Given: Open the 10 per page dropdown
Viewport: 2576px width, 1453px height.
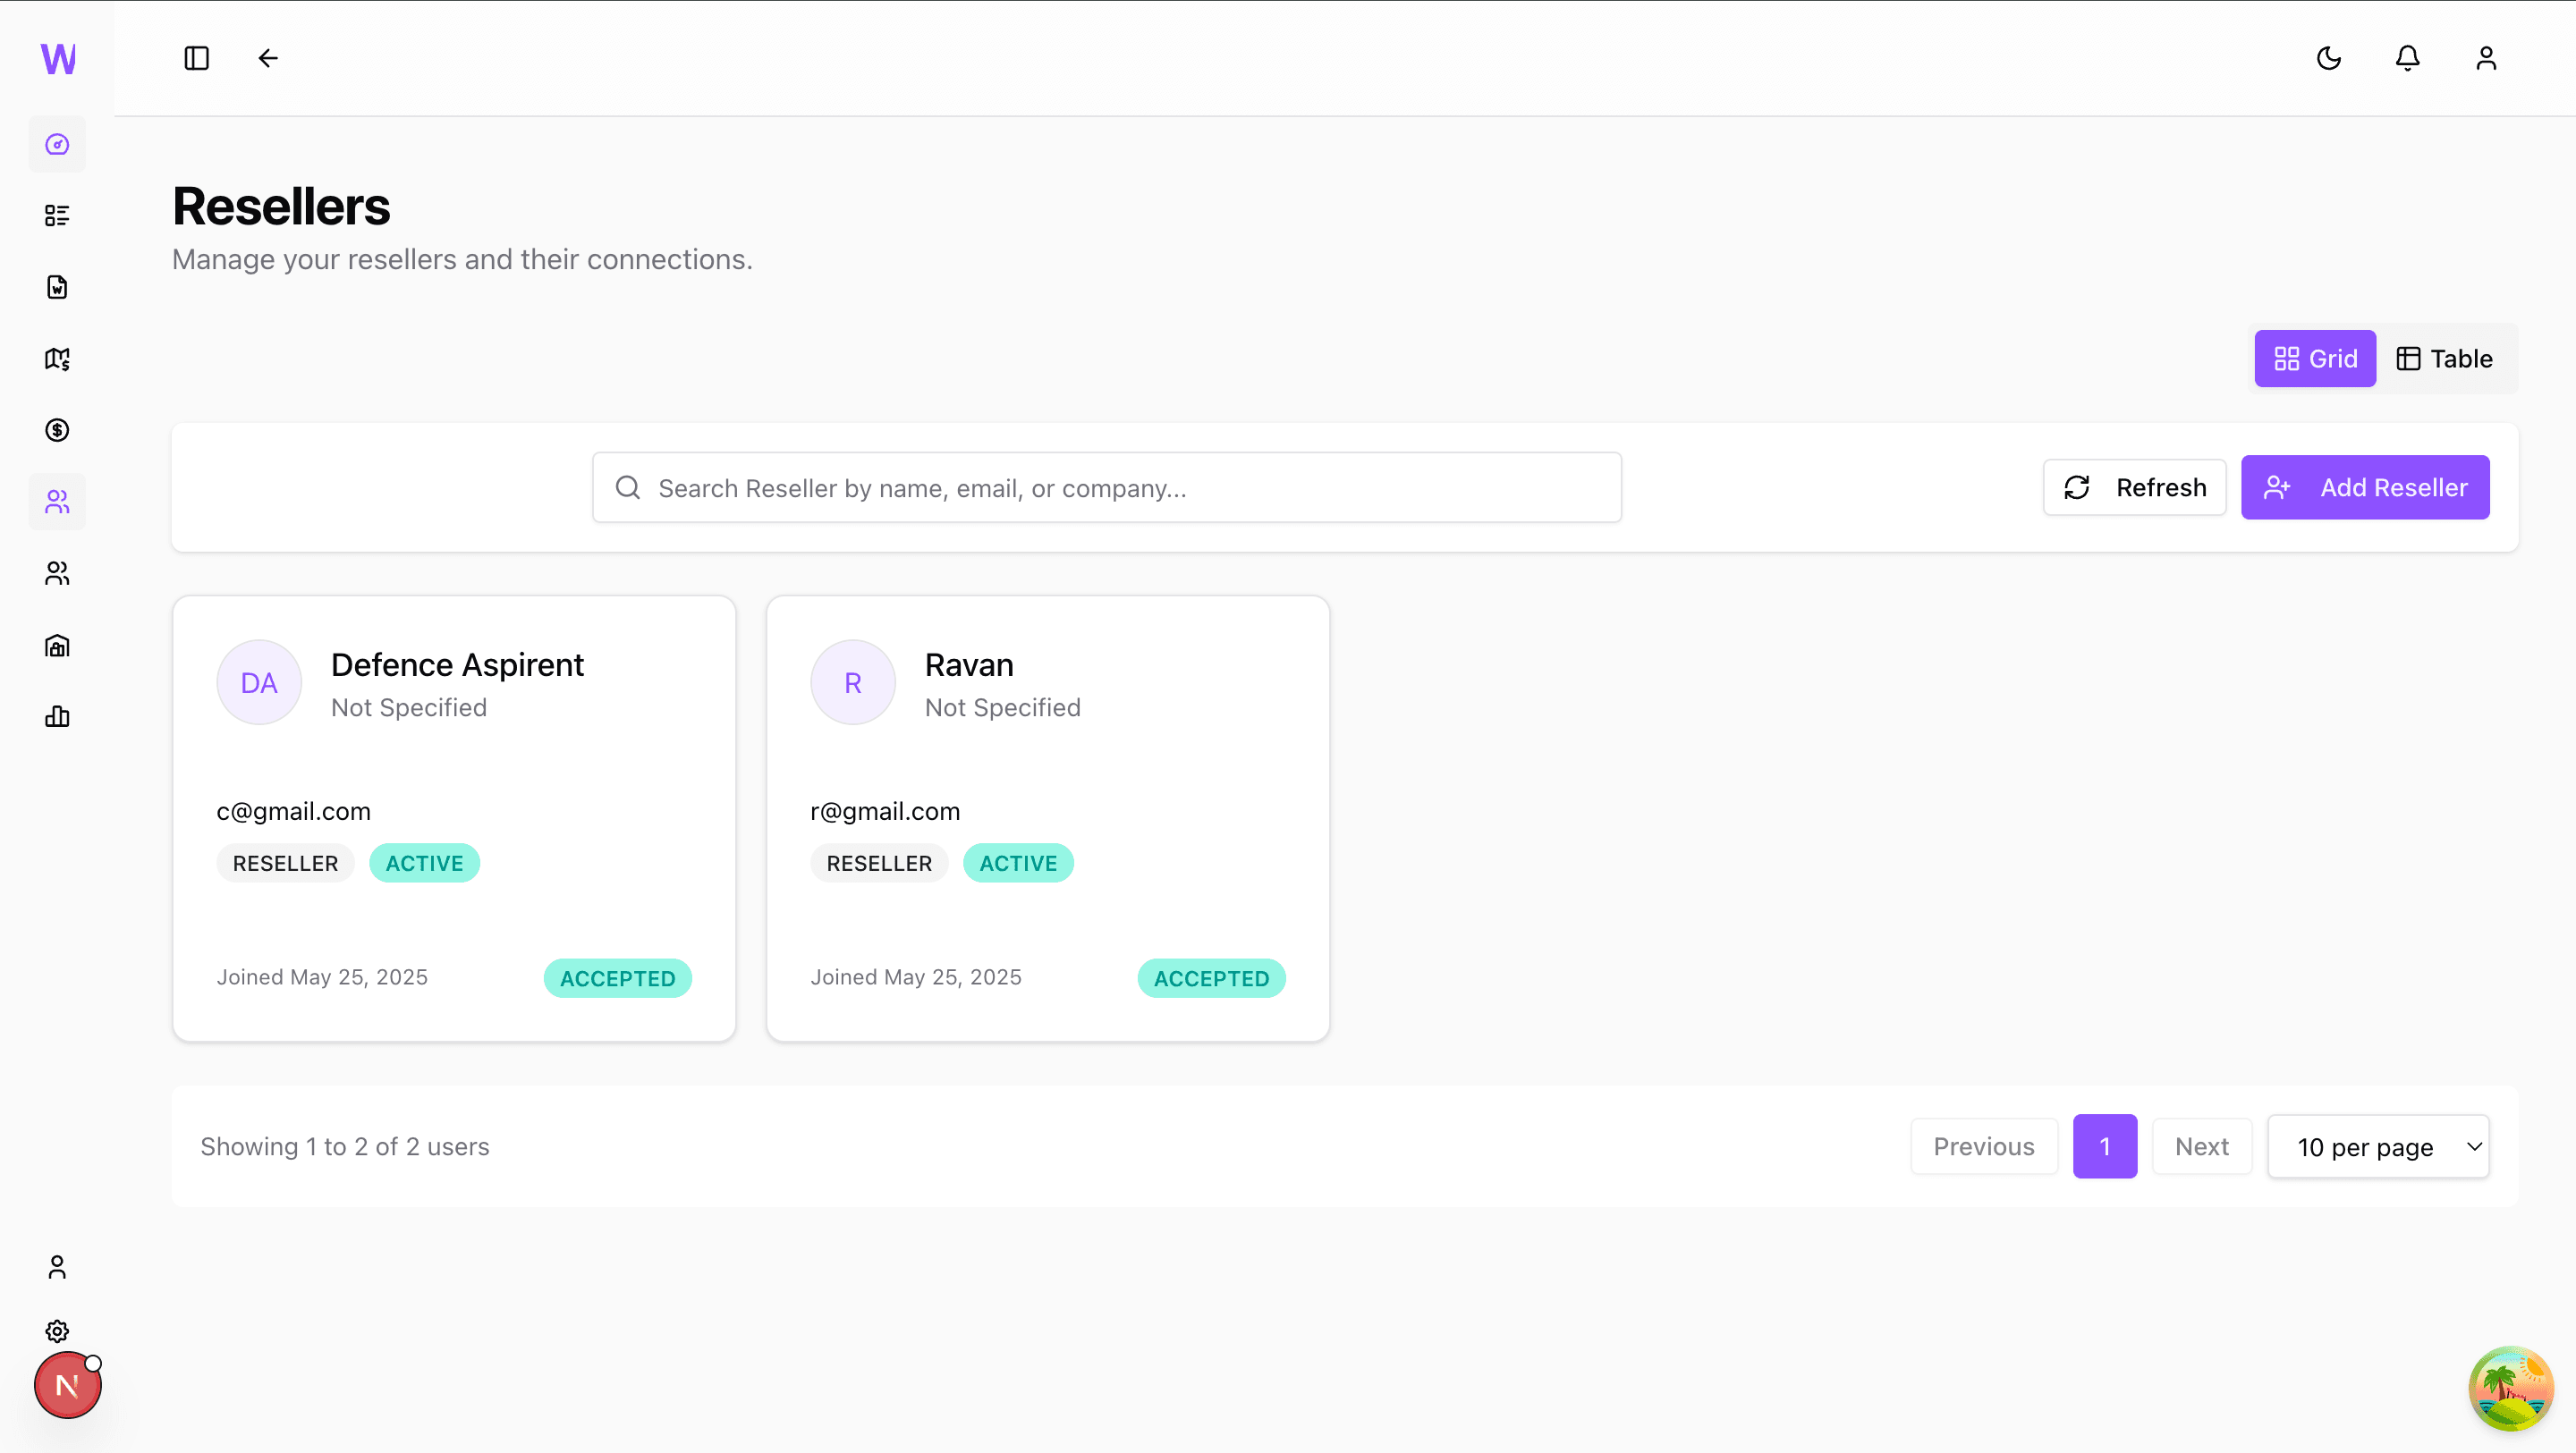Looking at the screenshot, I should (2378, 1146).
